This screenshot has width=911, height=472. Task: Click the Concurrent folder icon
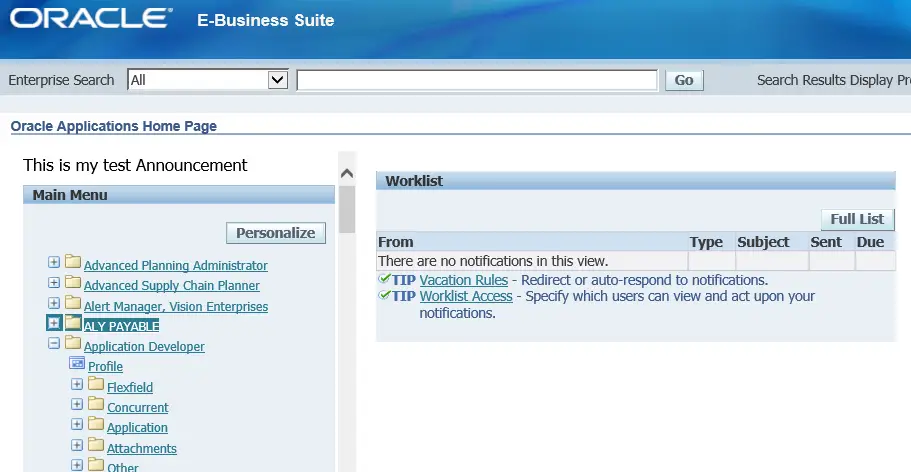[x=96, y=404]
